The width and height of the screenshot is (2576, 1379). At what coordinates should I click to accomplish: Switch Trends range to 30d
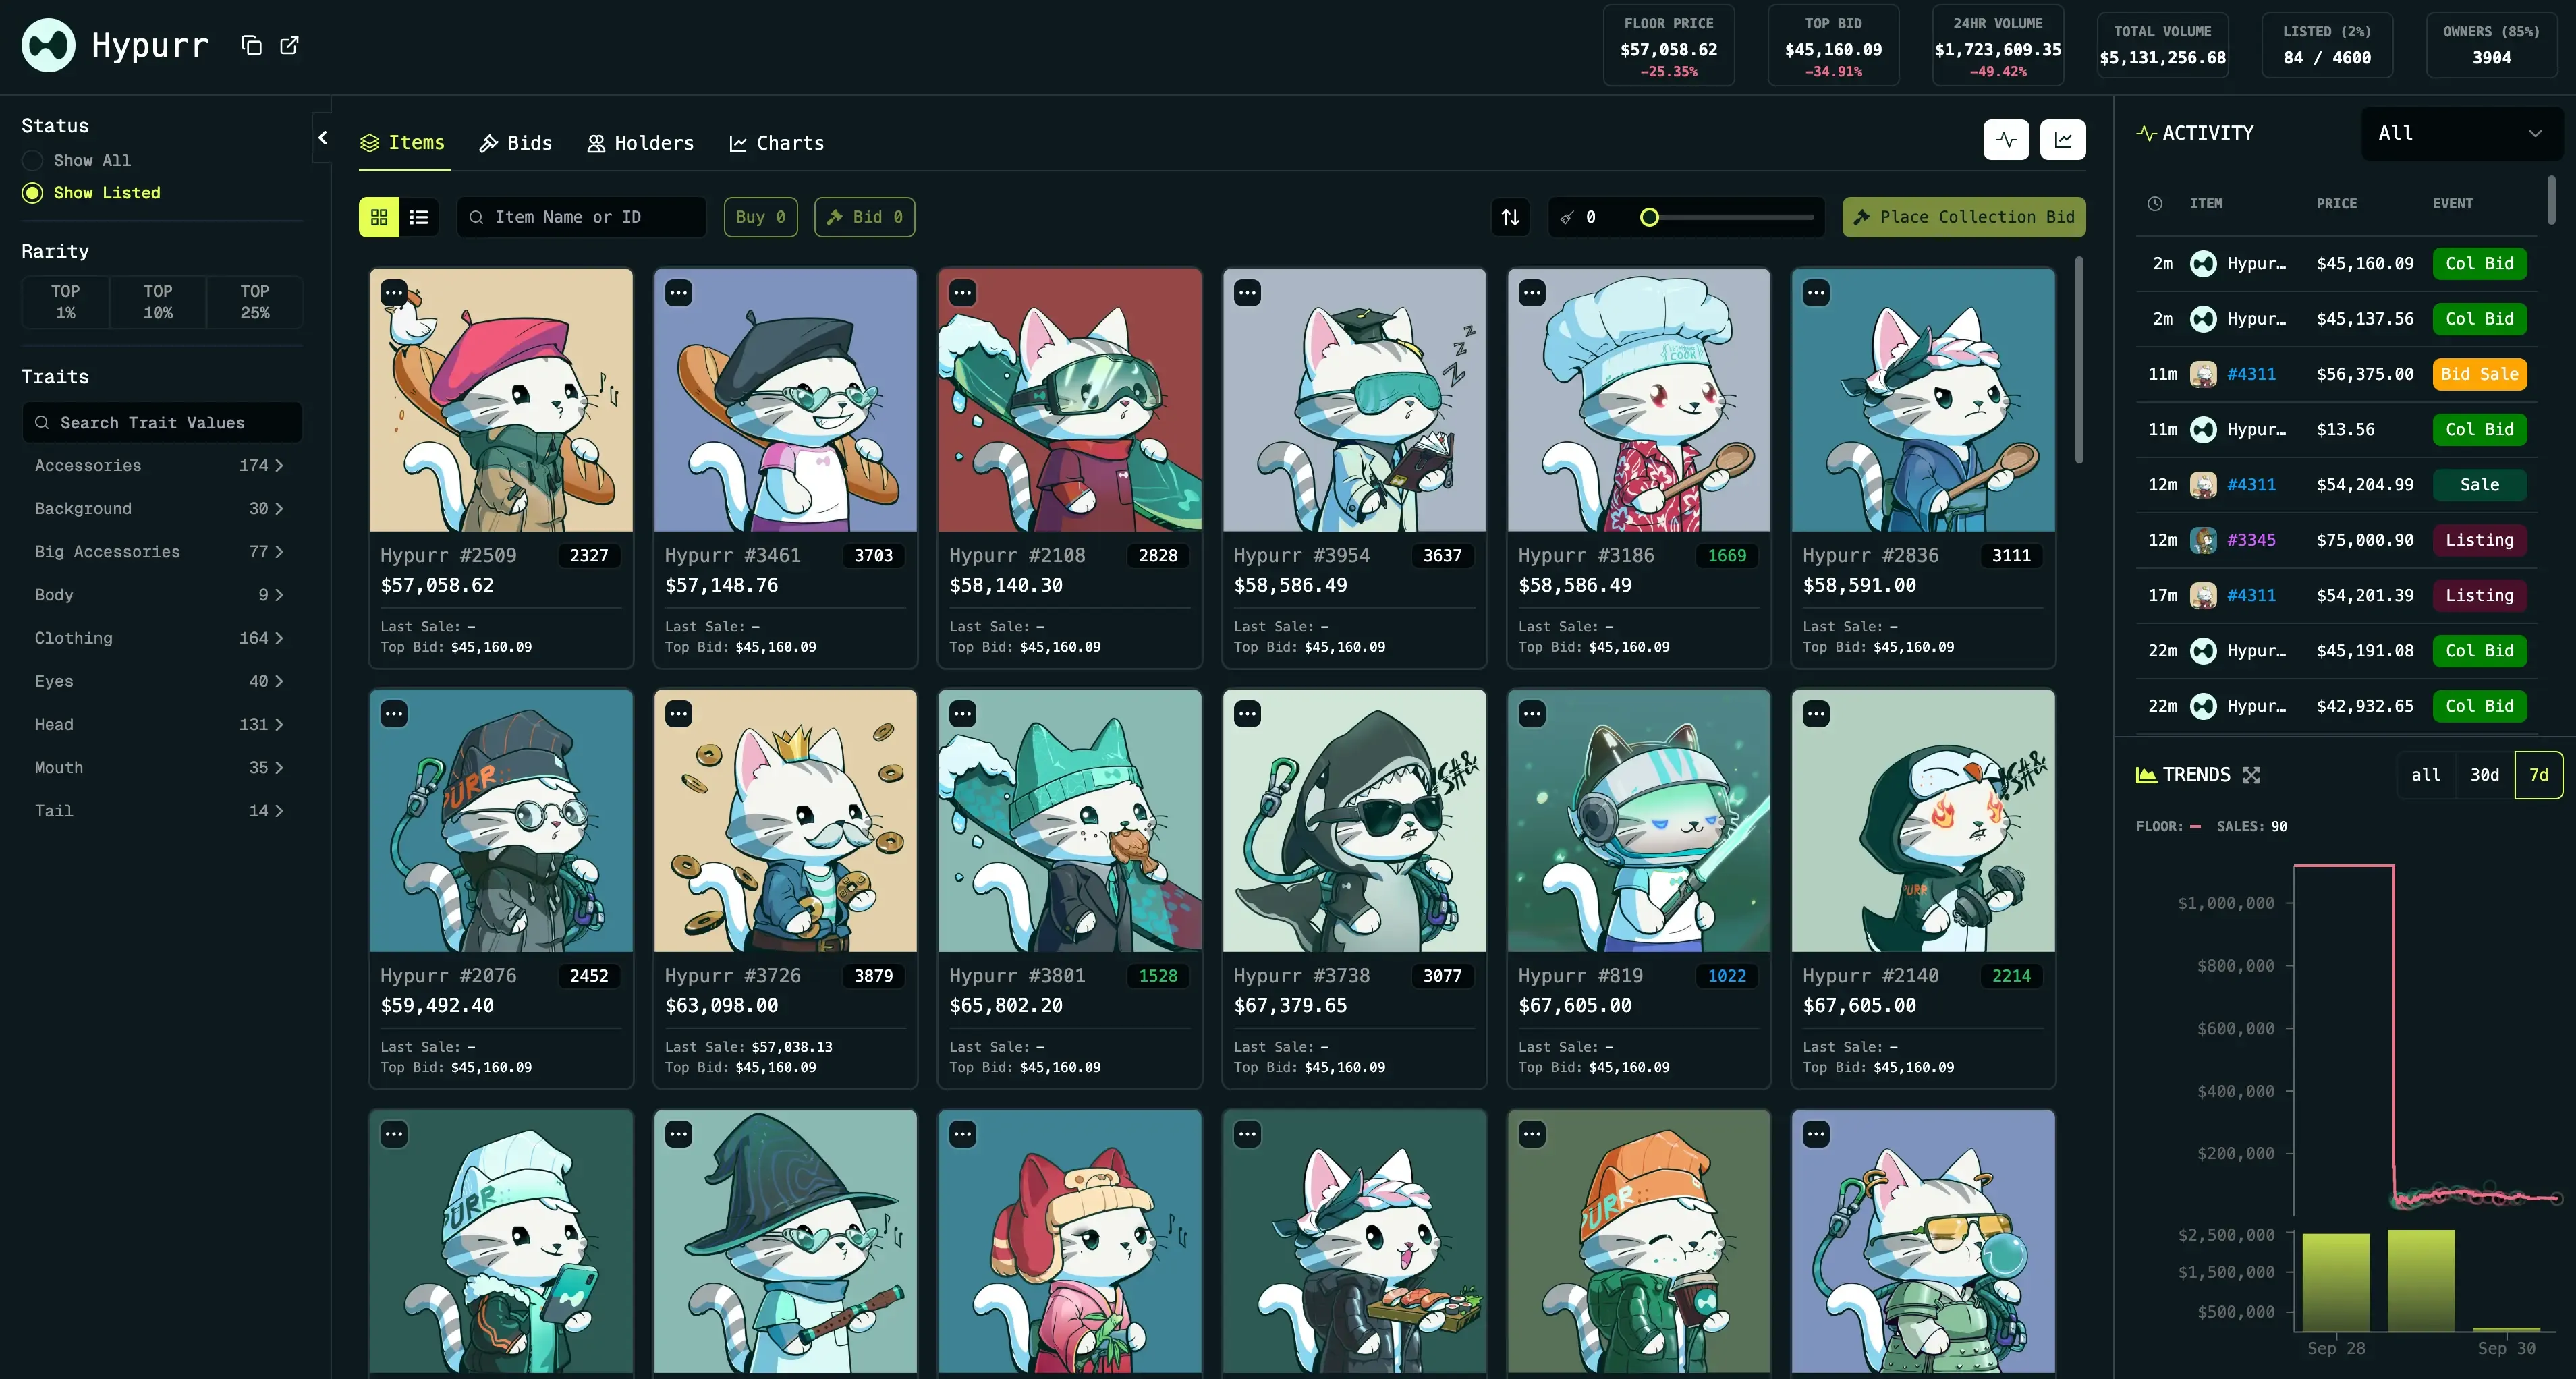(x=2486, y=774)
